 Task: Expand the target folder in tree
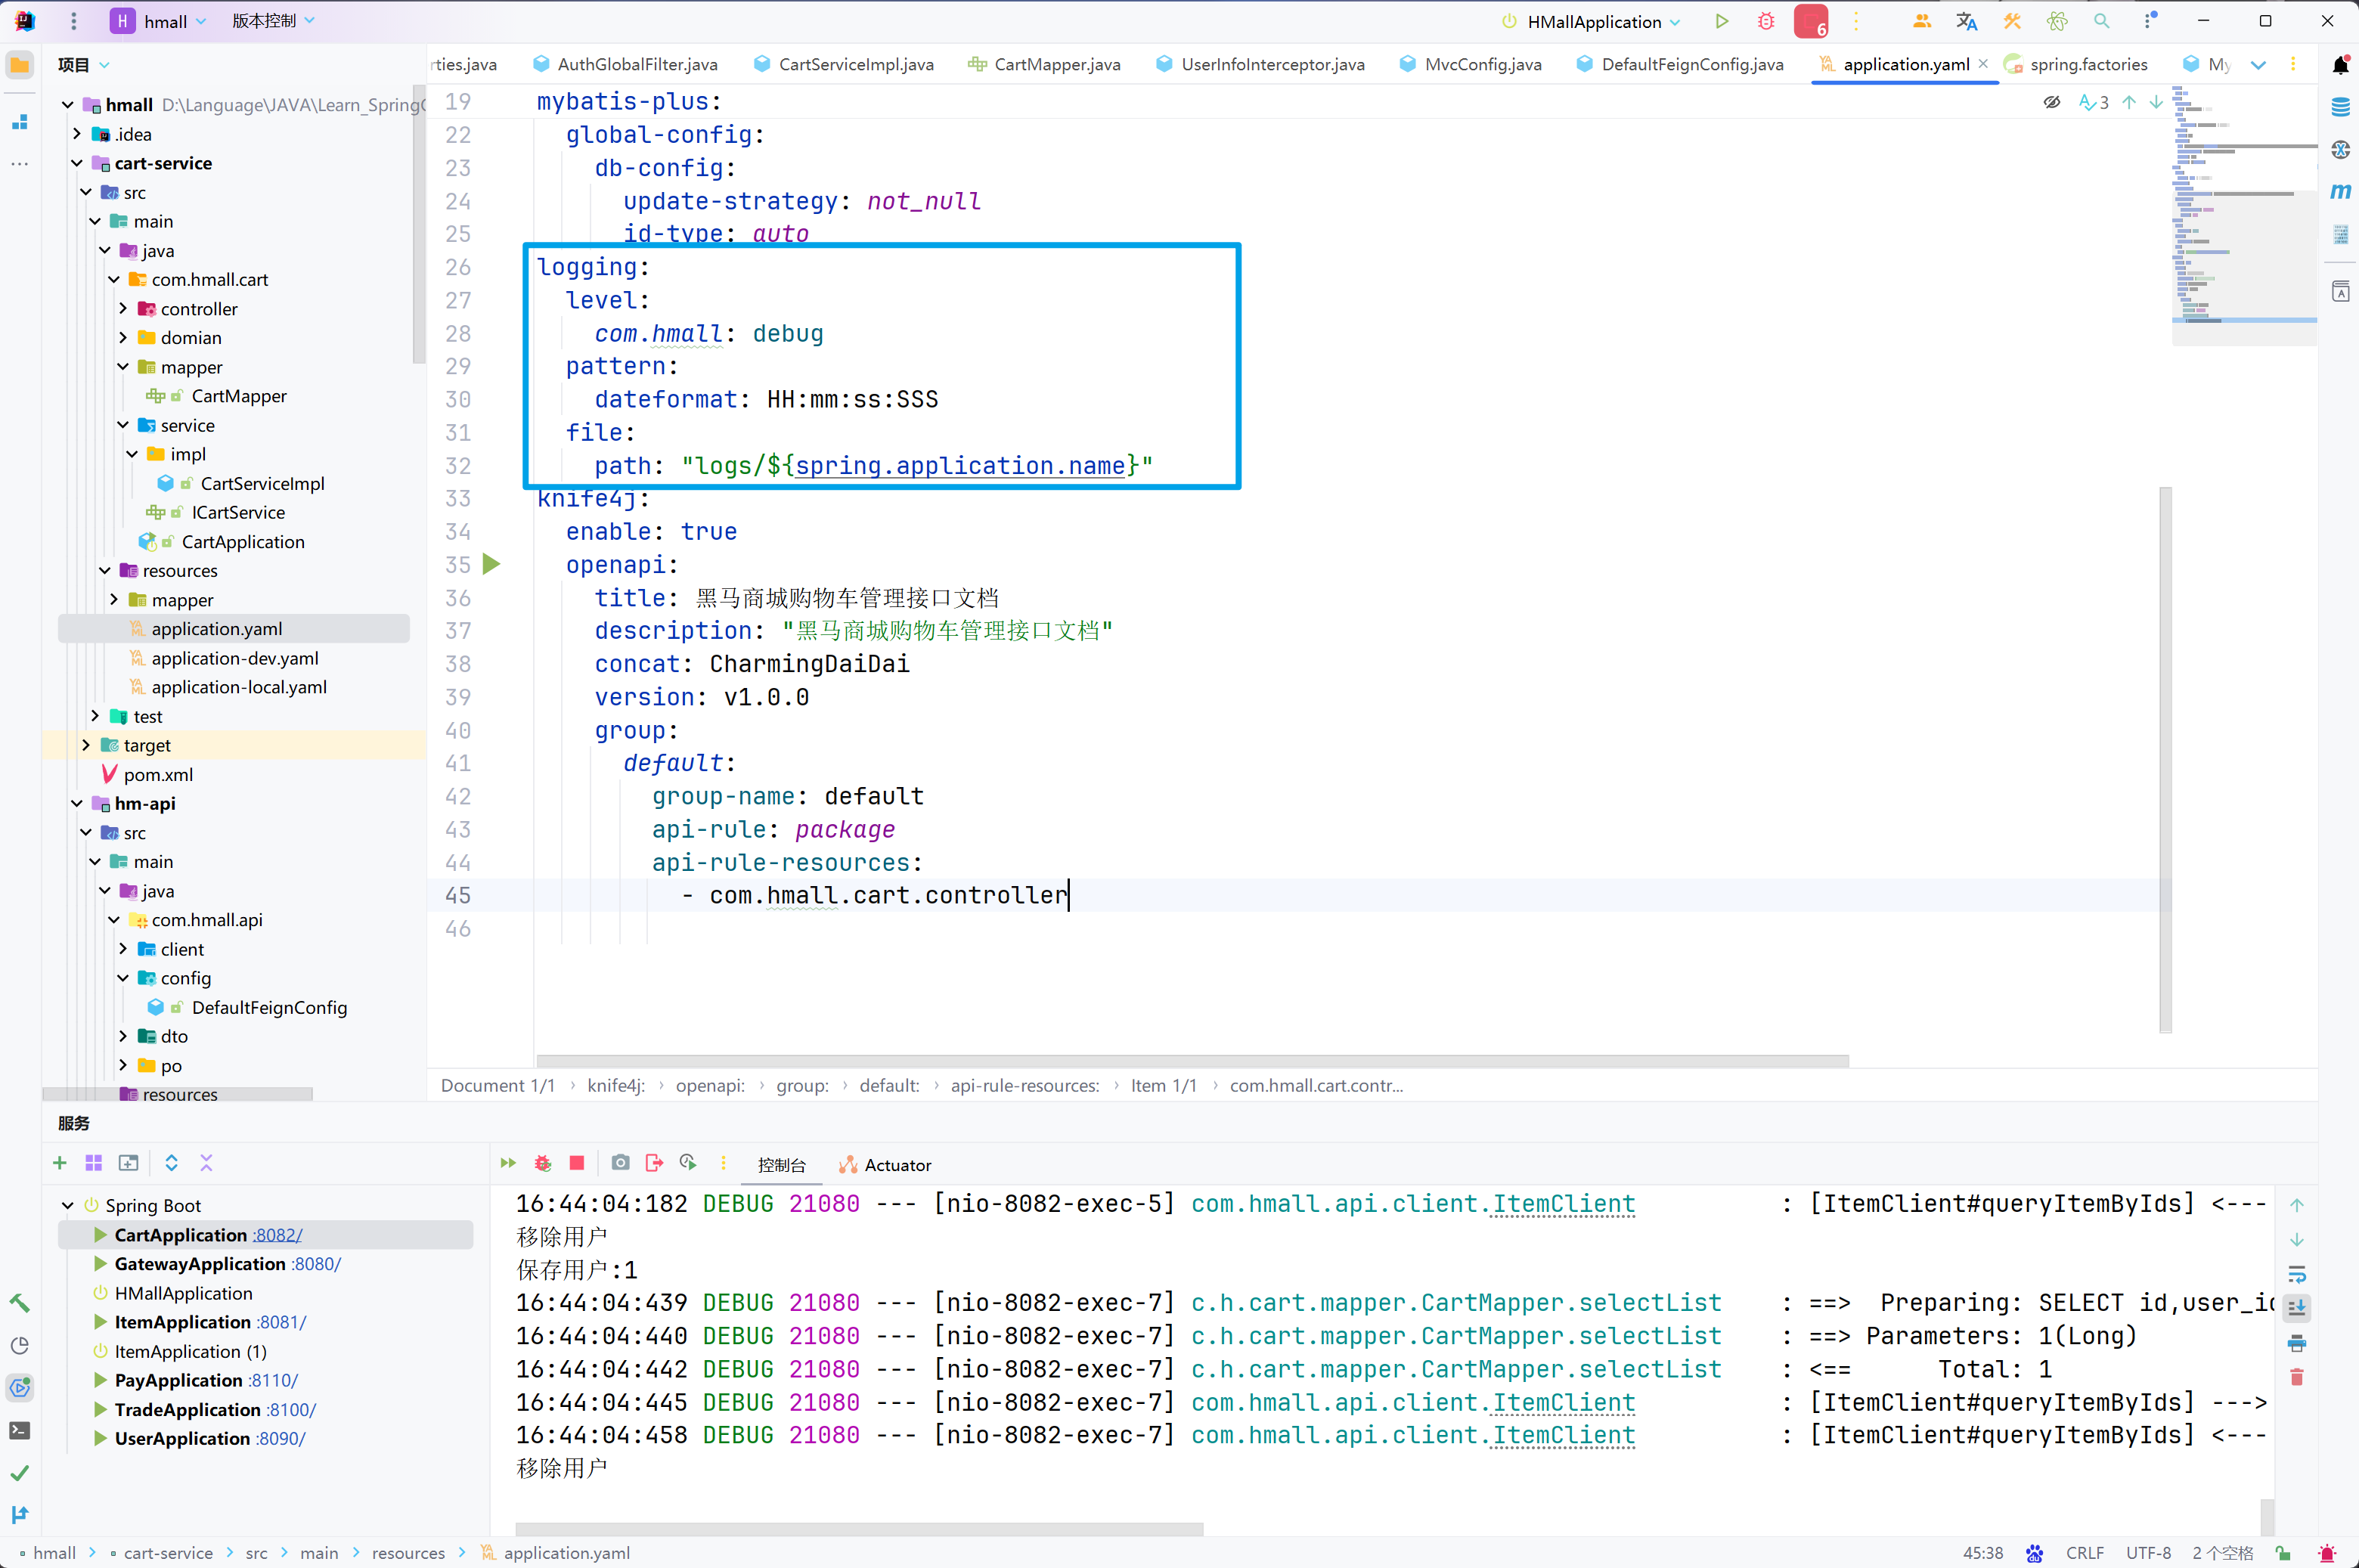[86, 745]
